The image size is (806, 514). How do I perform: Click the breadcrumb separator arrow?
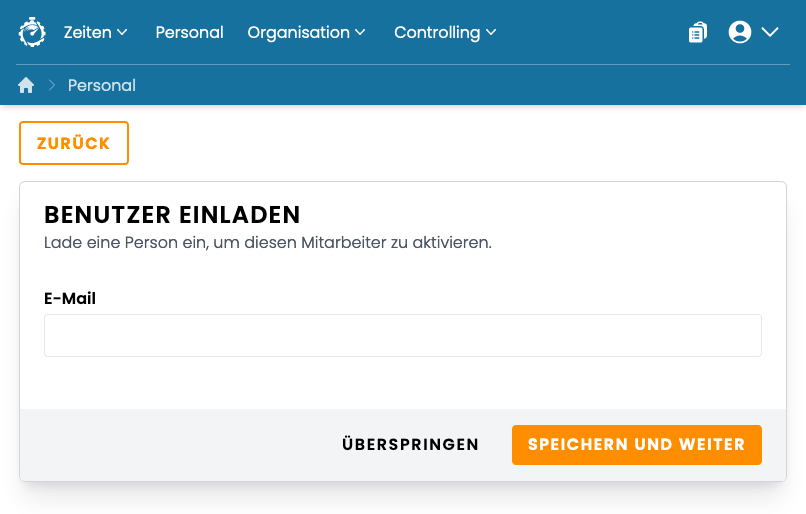(x=51, y=85)
